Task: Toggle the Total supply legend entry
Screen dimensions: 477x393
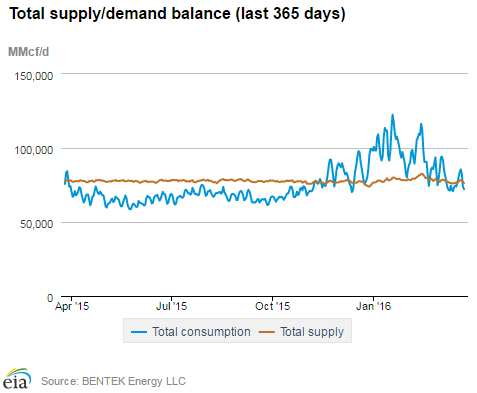Action: tap(301, 332)
